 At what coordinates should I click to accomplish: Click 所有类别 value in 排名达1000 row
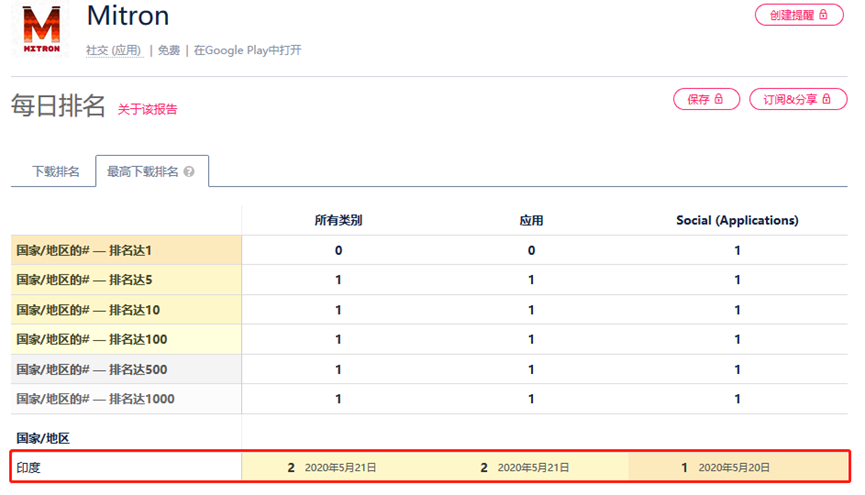coord(338,399)
